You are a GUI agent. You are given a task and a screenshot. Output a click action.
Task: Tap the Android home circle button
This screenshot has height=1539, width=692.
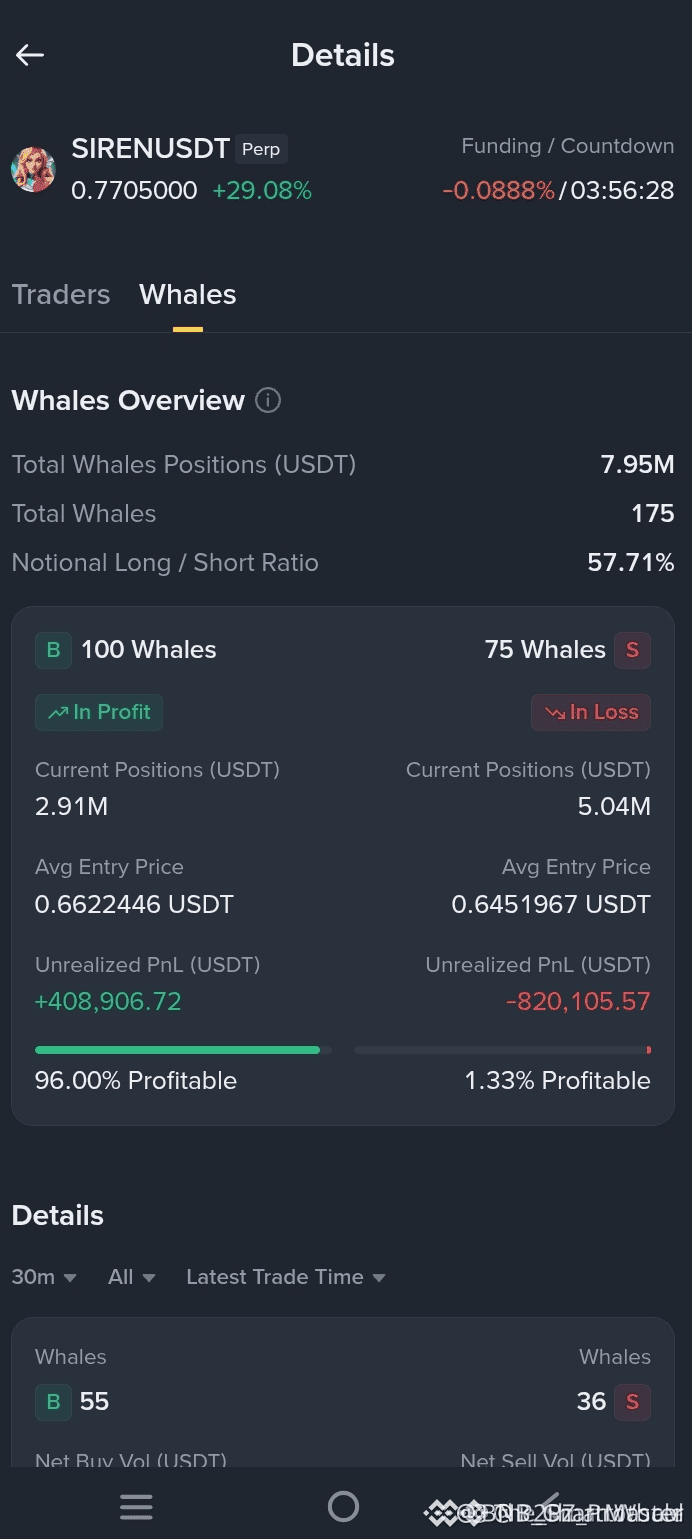point(343,1506)
